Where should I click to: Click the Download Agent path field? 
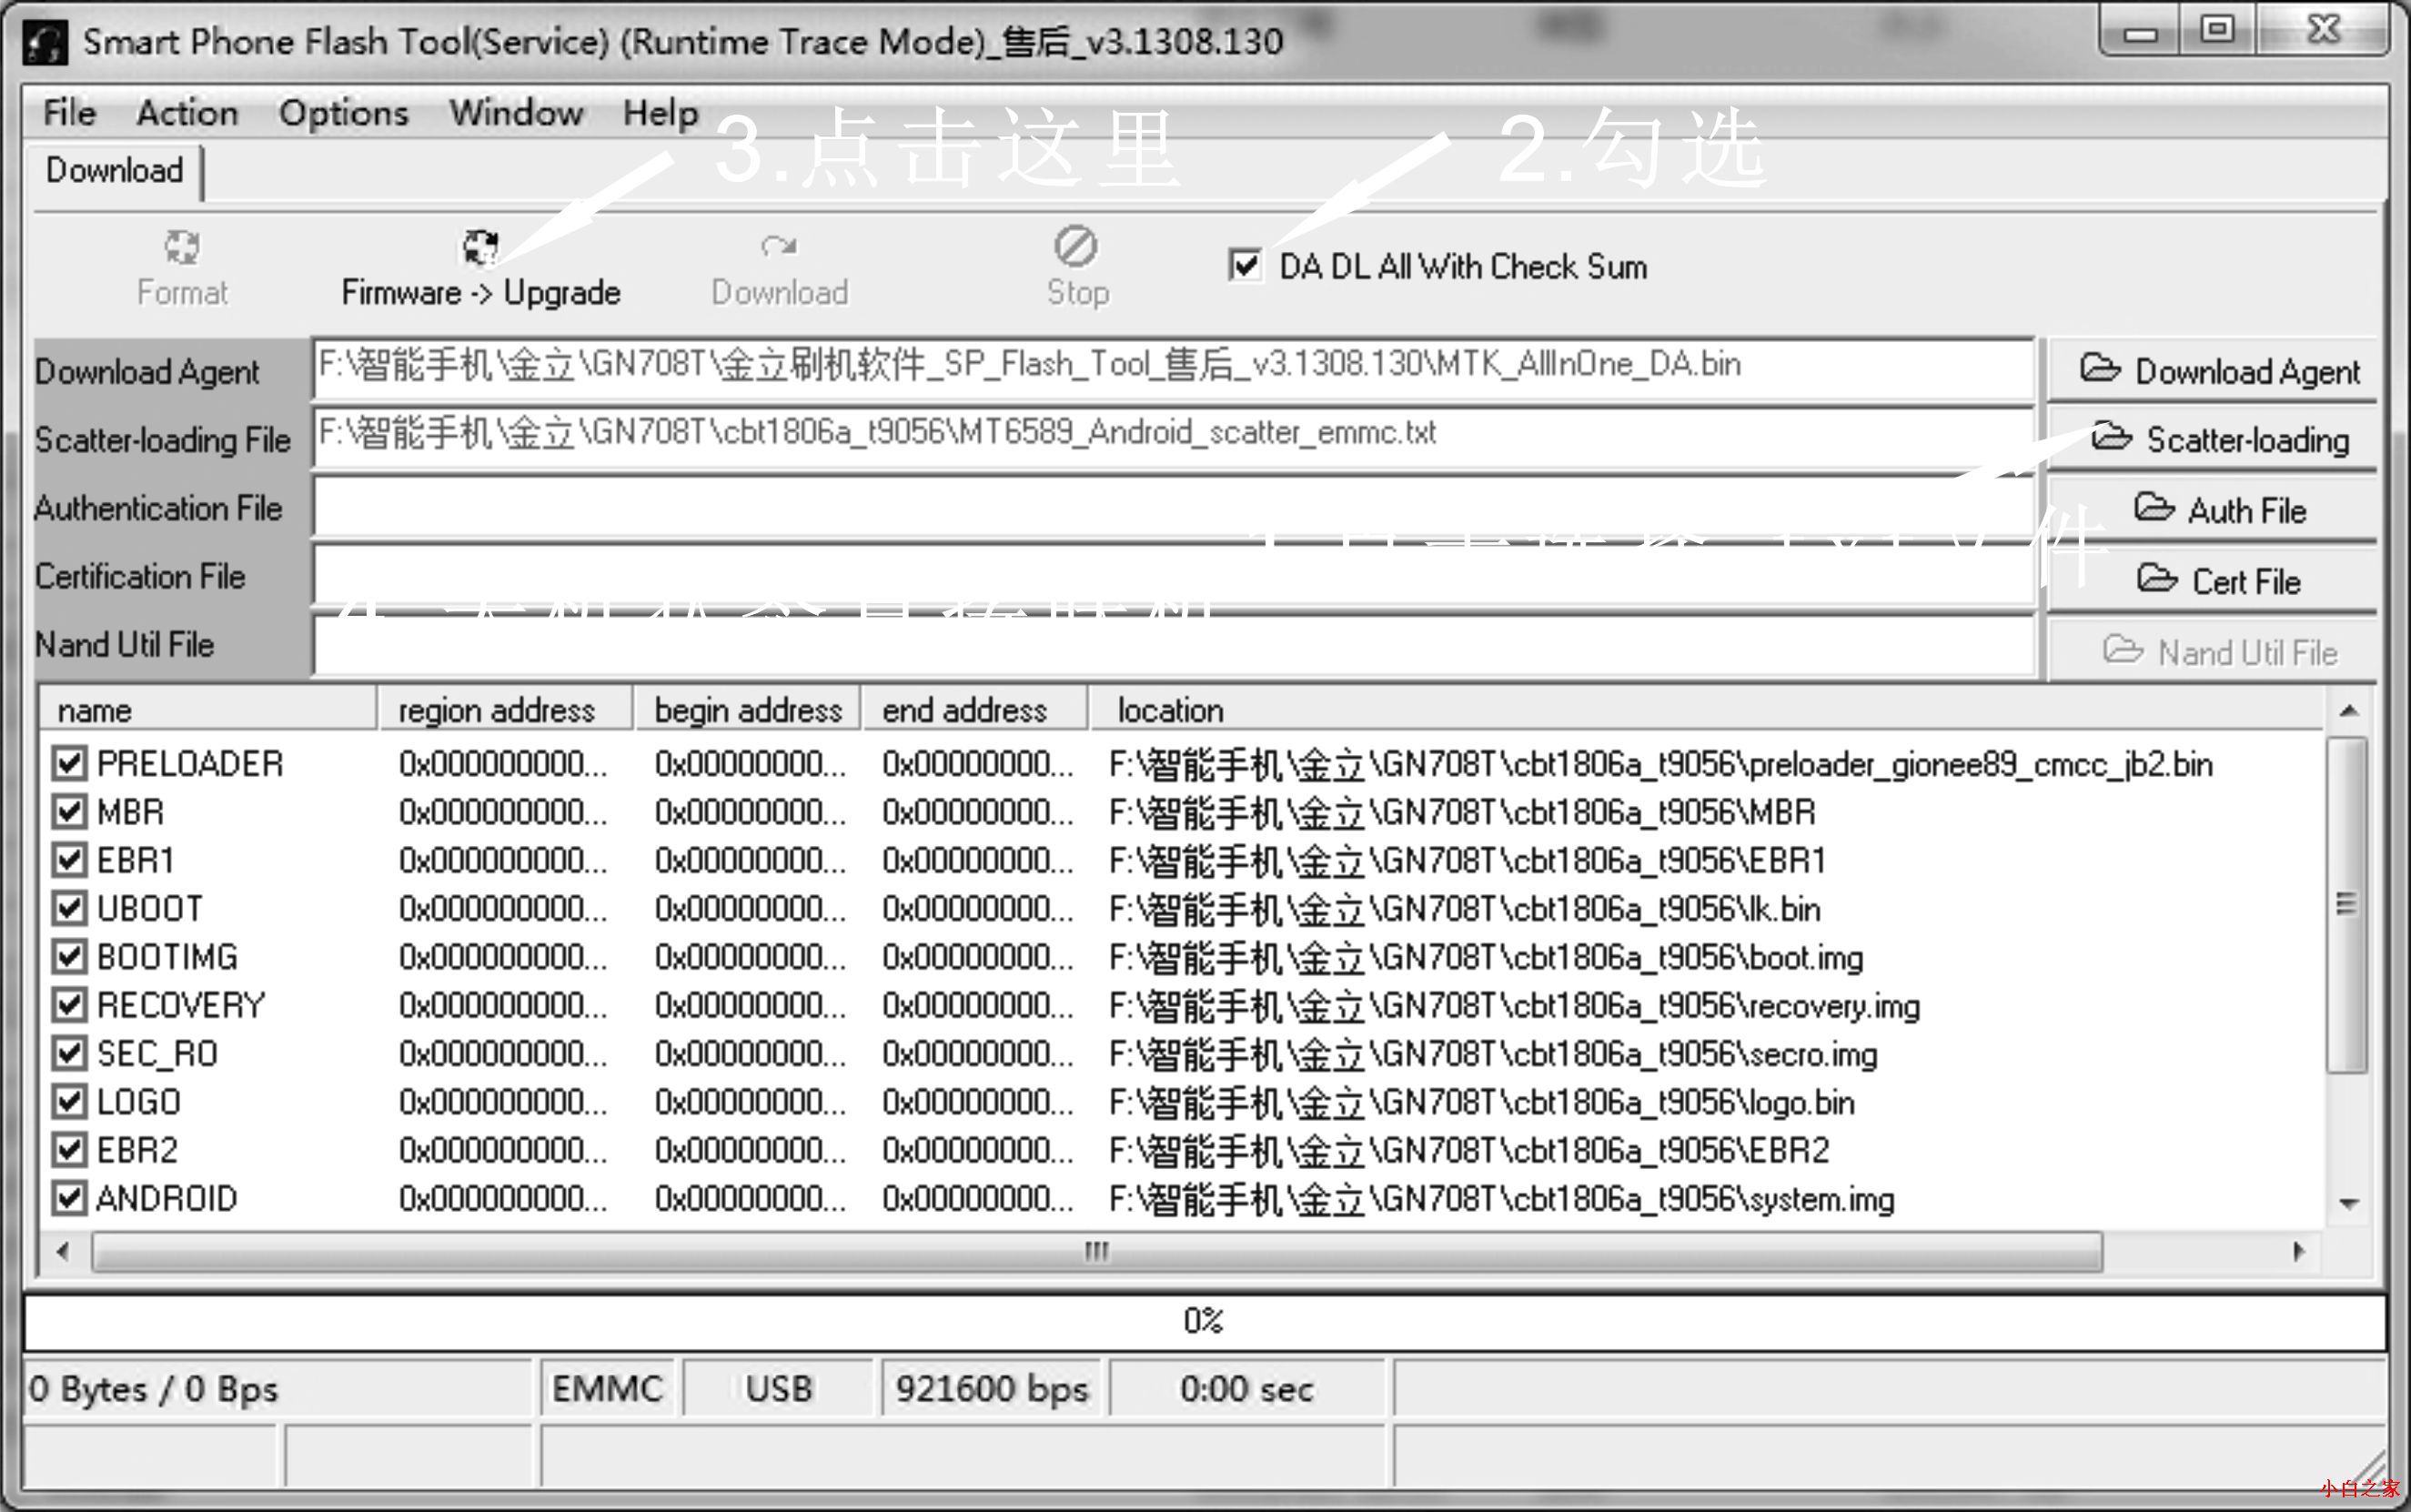[x=1173, y=369]
